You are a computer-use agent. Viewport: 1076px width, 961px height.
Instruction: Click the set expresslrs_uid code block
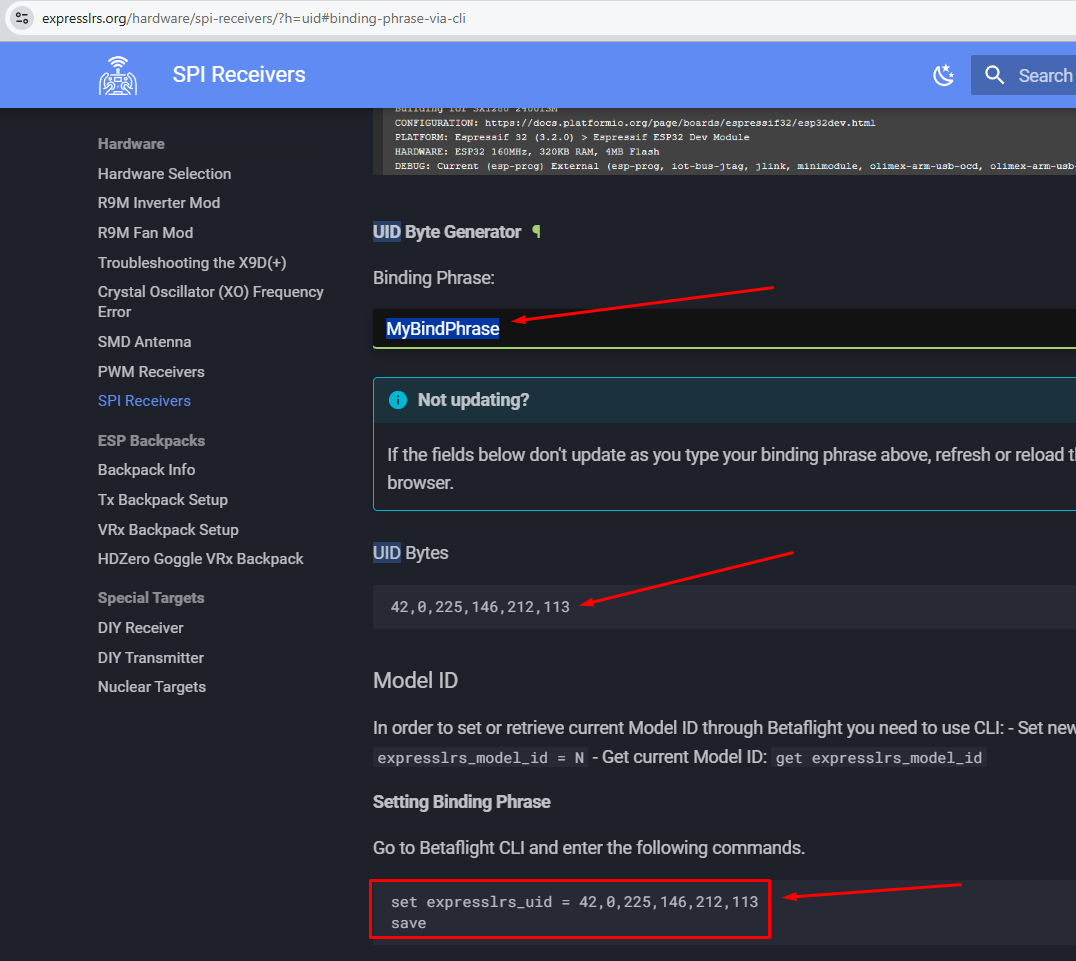[x=573, y=911]
